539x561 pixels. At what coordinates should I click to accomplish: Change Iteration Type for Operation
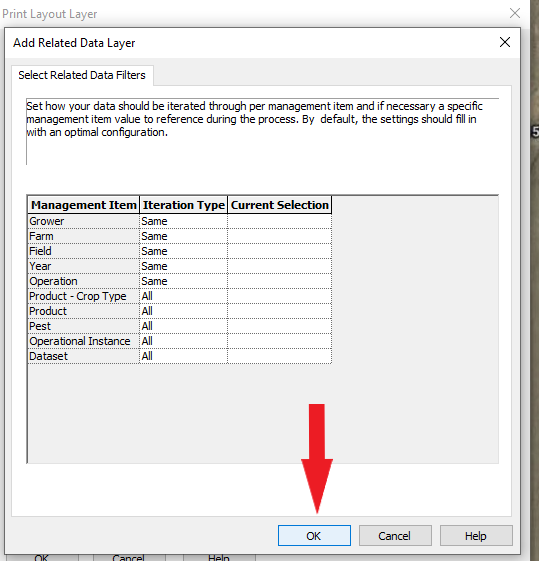point(183,281)
